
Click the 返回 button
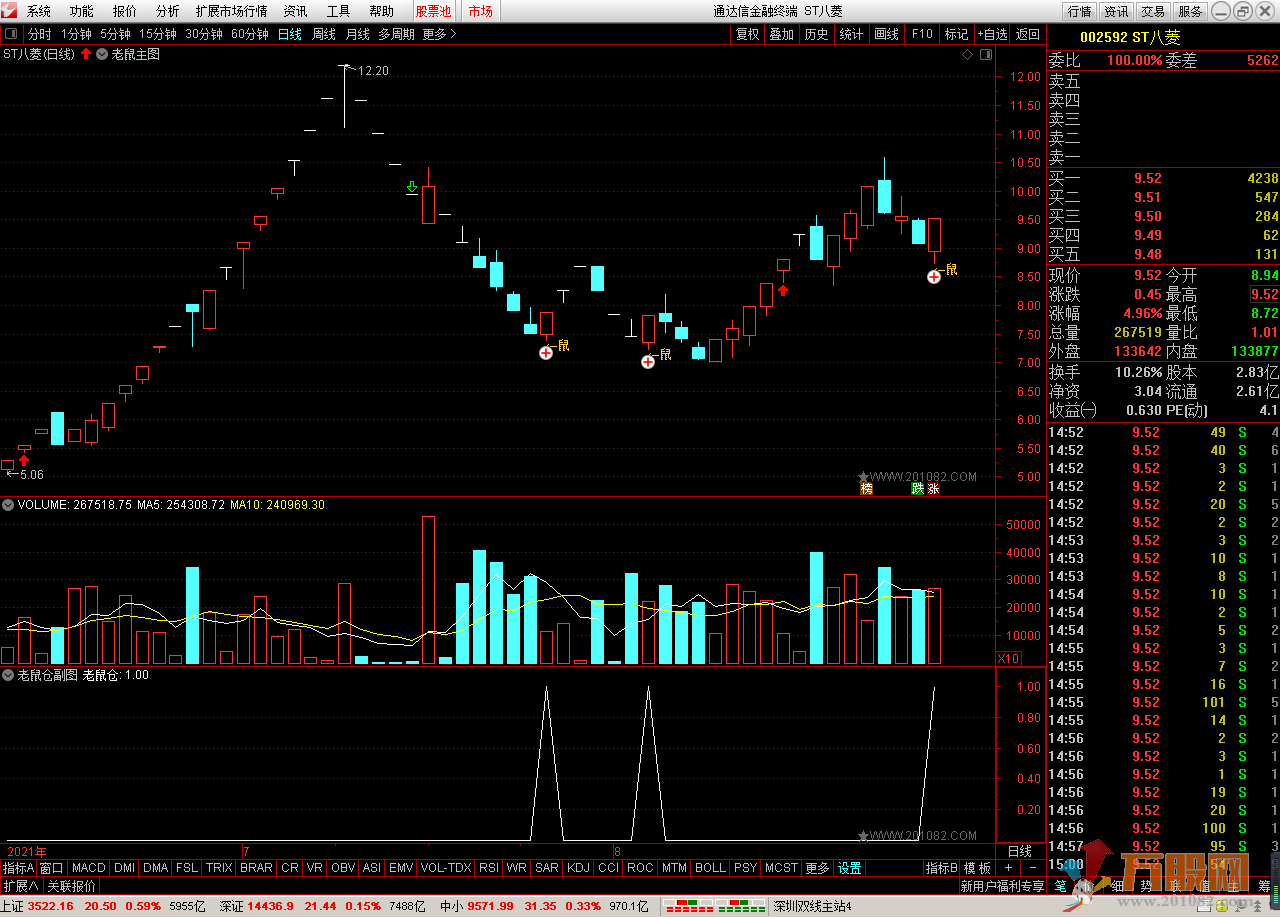click(x=1028, y=34)
